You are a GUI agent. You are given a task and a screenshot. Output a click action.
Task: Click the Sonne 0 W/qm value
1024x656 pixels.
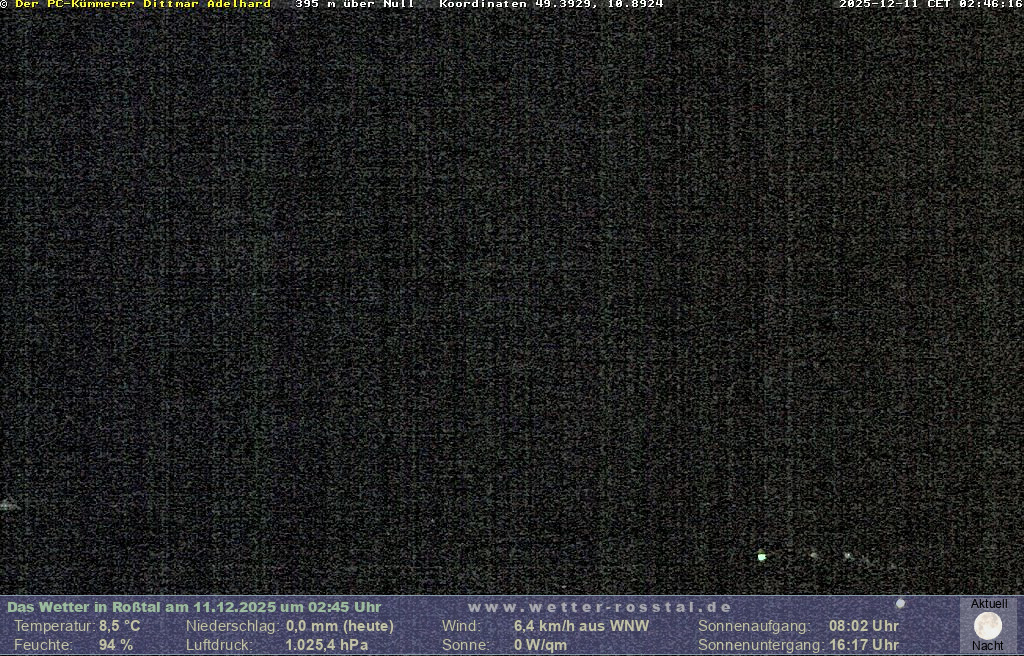tap(540, 645)
